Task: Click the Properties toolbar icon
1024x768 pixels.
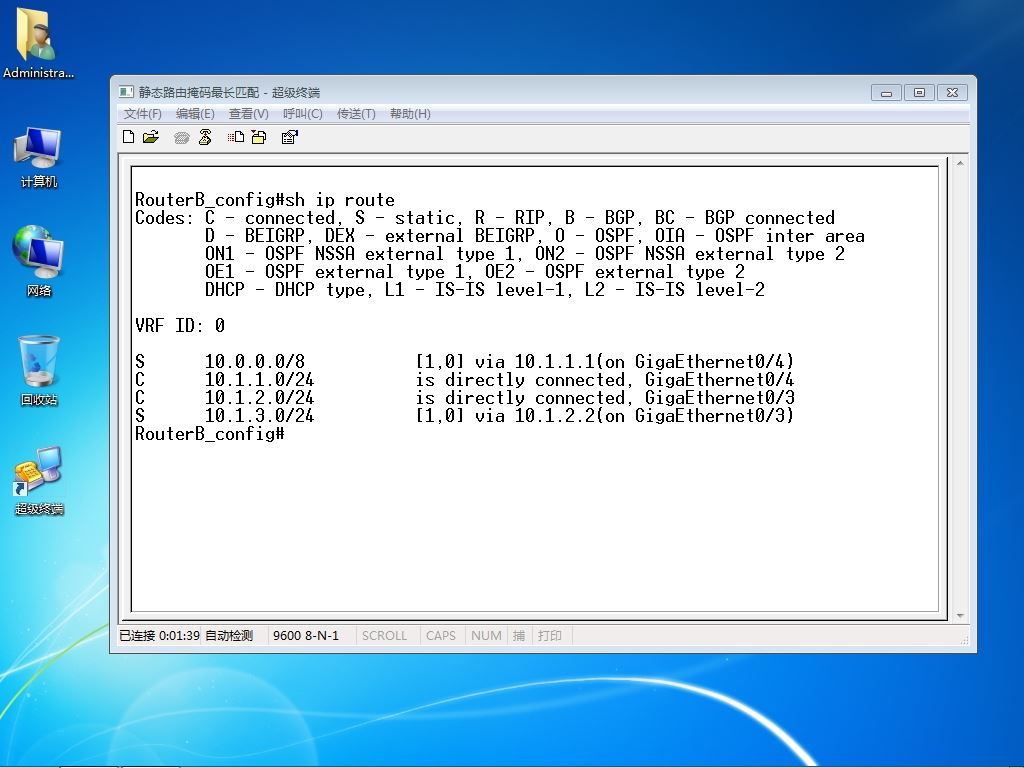Action: pos(289,136)
